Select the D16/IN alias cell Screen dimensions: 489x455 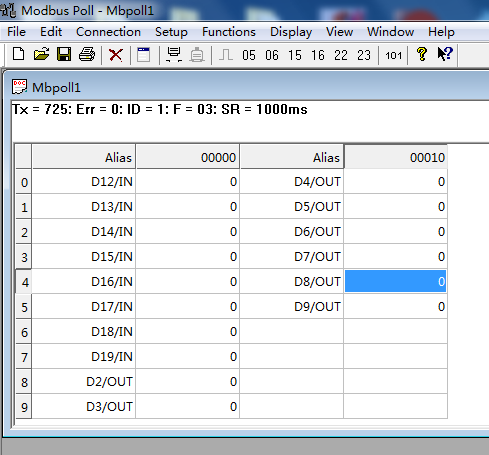pos(84,282)
